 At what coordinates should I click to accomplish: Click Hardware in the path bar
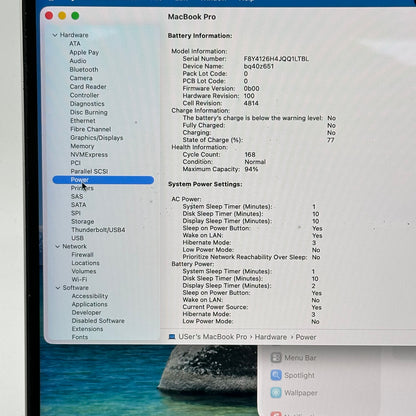coord(271,337)
